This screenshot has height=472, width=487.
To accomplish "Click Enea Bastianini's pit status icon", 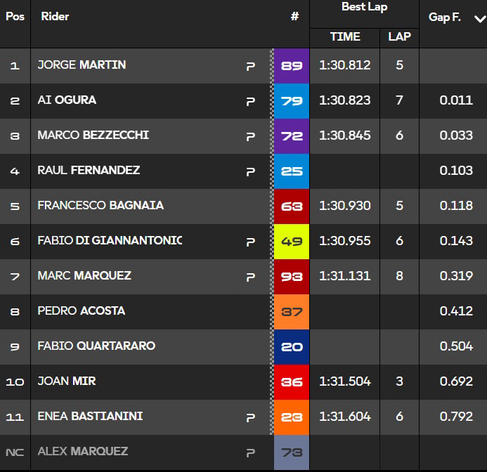I will [251, 418].
